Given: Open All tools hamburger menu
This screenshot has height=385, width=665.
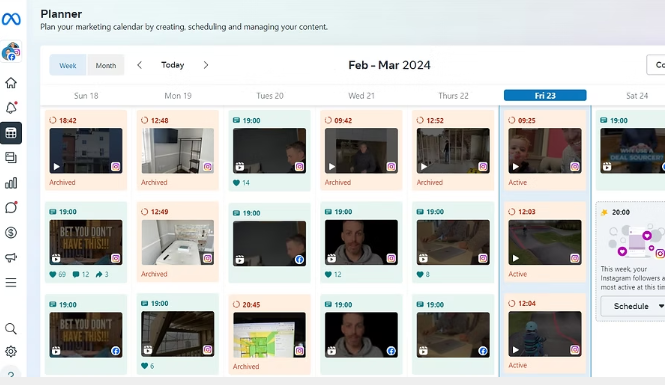Looking at the screenshot, I should 11,282.
